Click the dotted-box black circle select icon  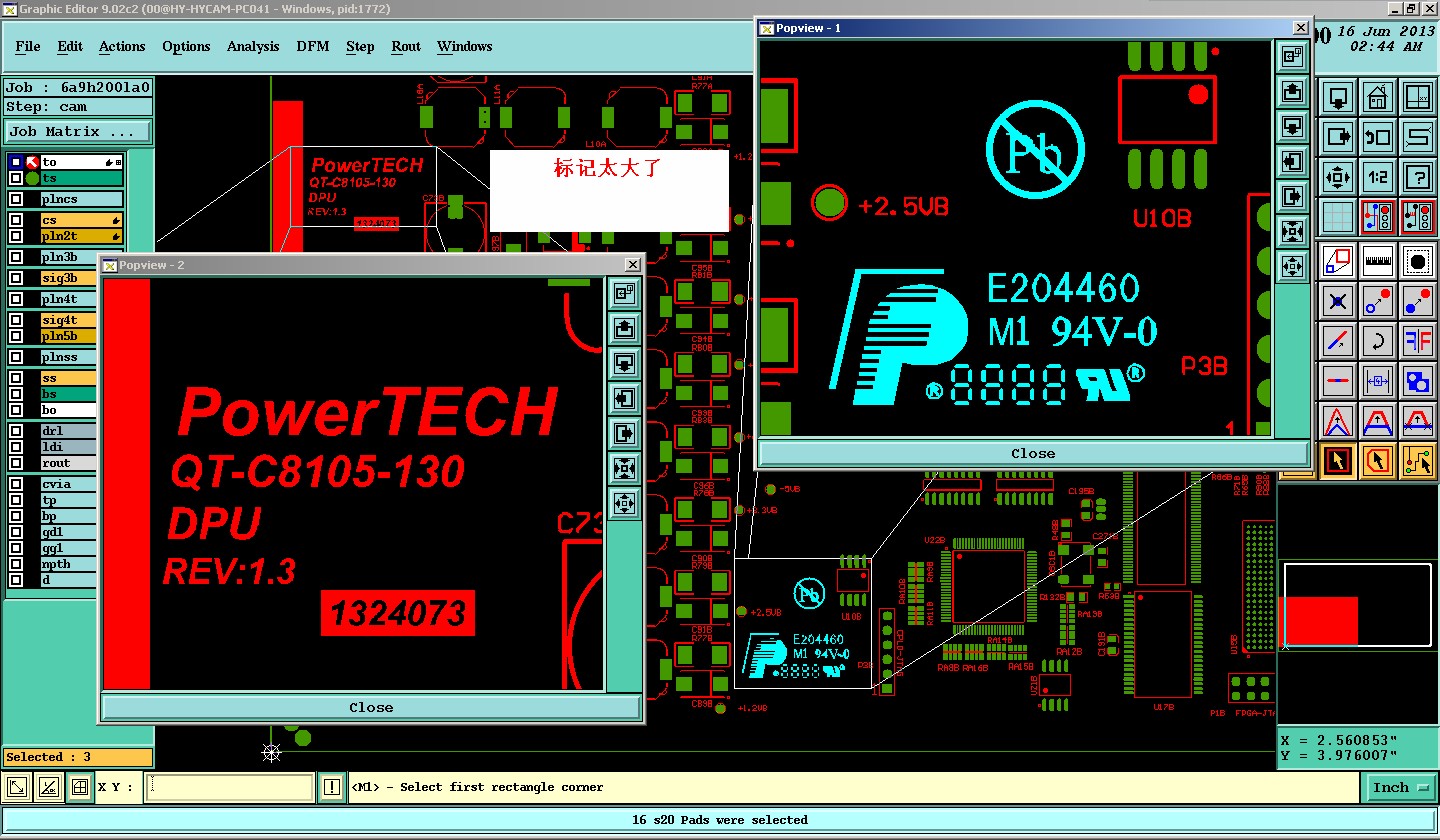pos(1418,261)
